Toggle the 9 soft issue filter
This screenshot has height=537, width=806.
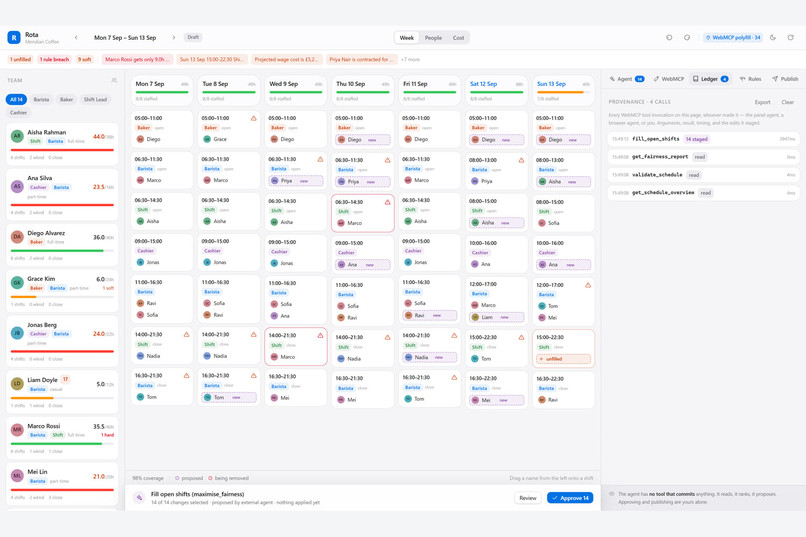[84, 59]
